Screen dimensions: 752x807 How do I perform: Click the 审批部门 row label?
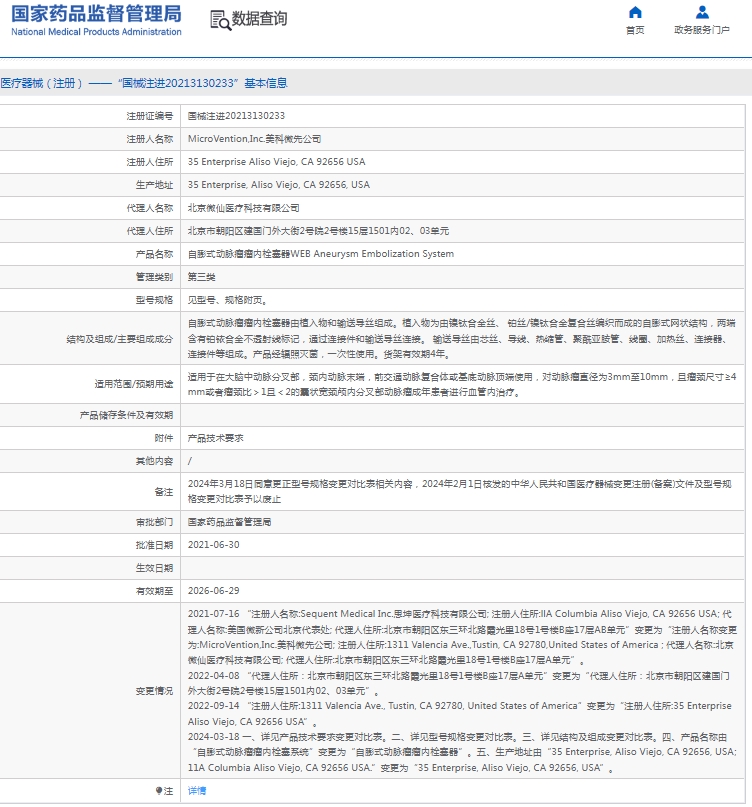(x=154, y=522)
